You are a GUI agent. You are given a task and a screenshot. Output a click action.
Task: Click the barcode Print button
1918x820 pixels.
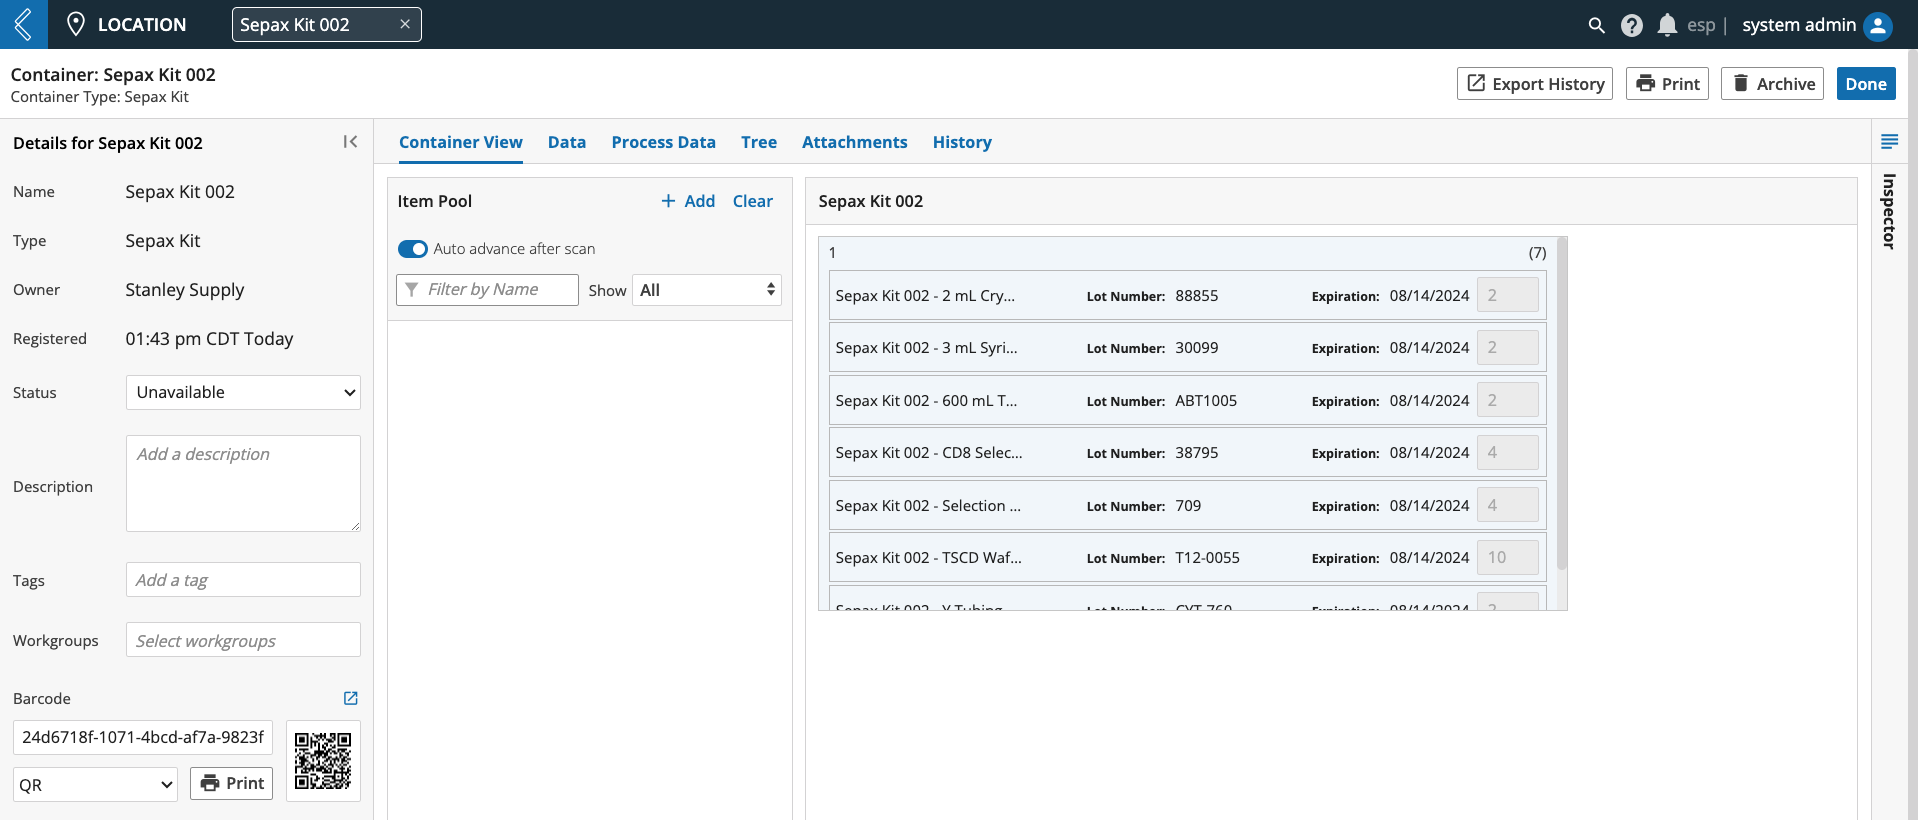pos(232,783)
